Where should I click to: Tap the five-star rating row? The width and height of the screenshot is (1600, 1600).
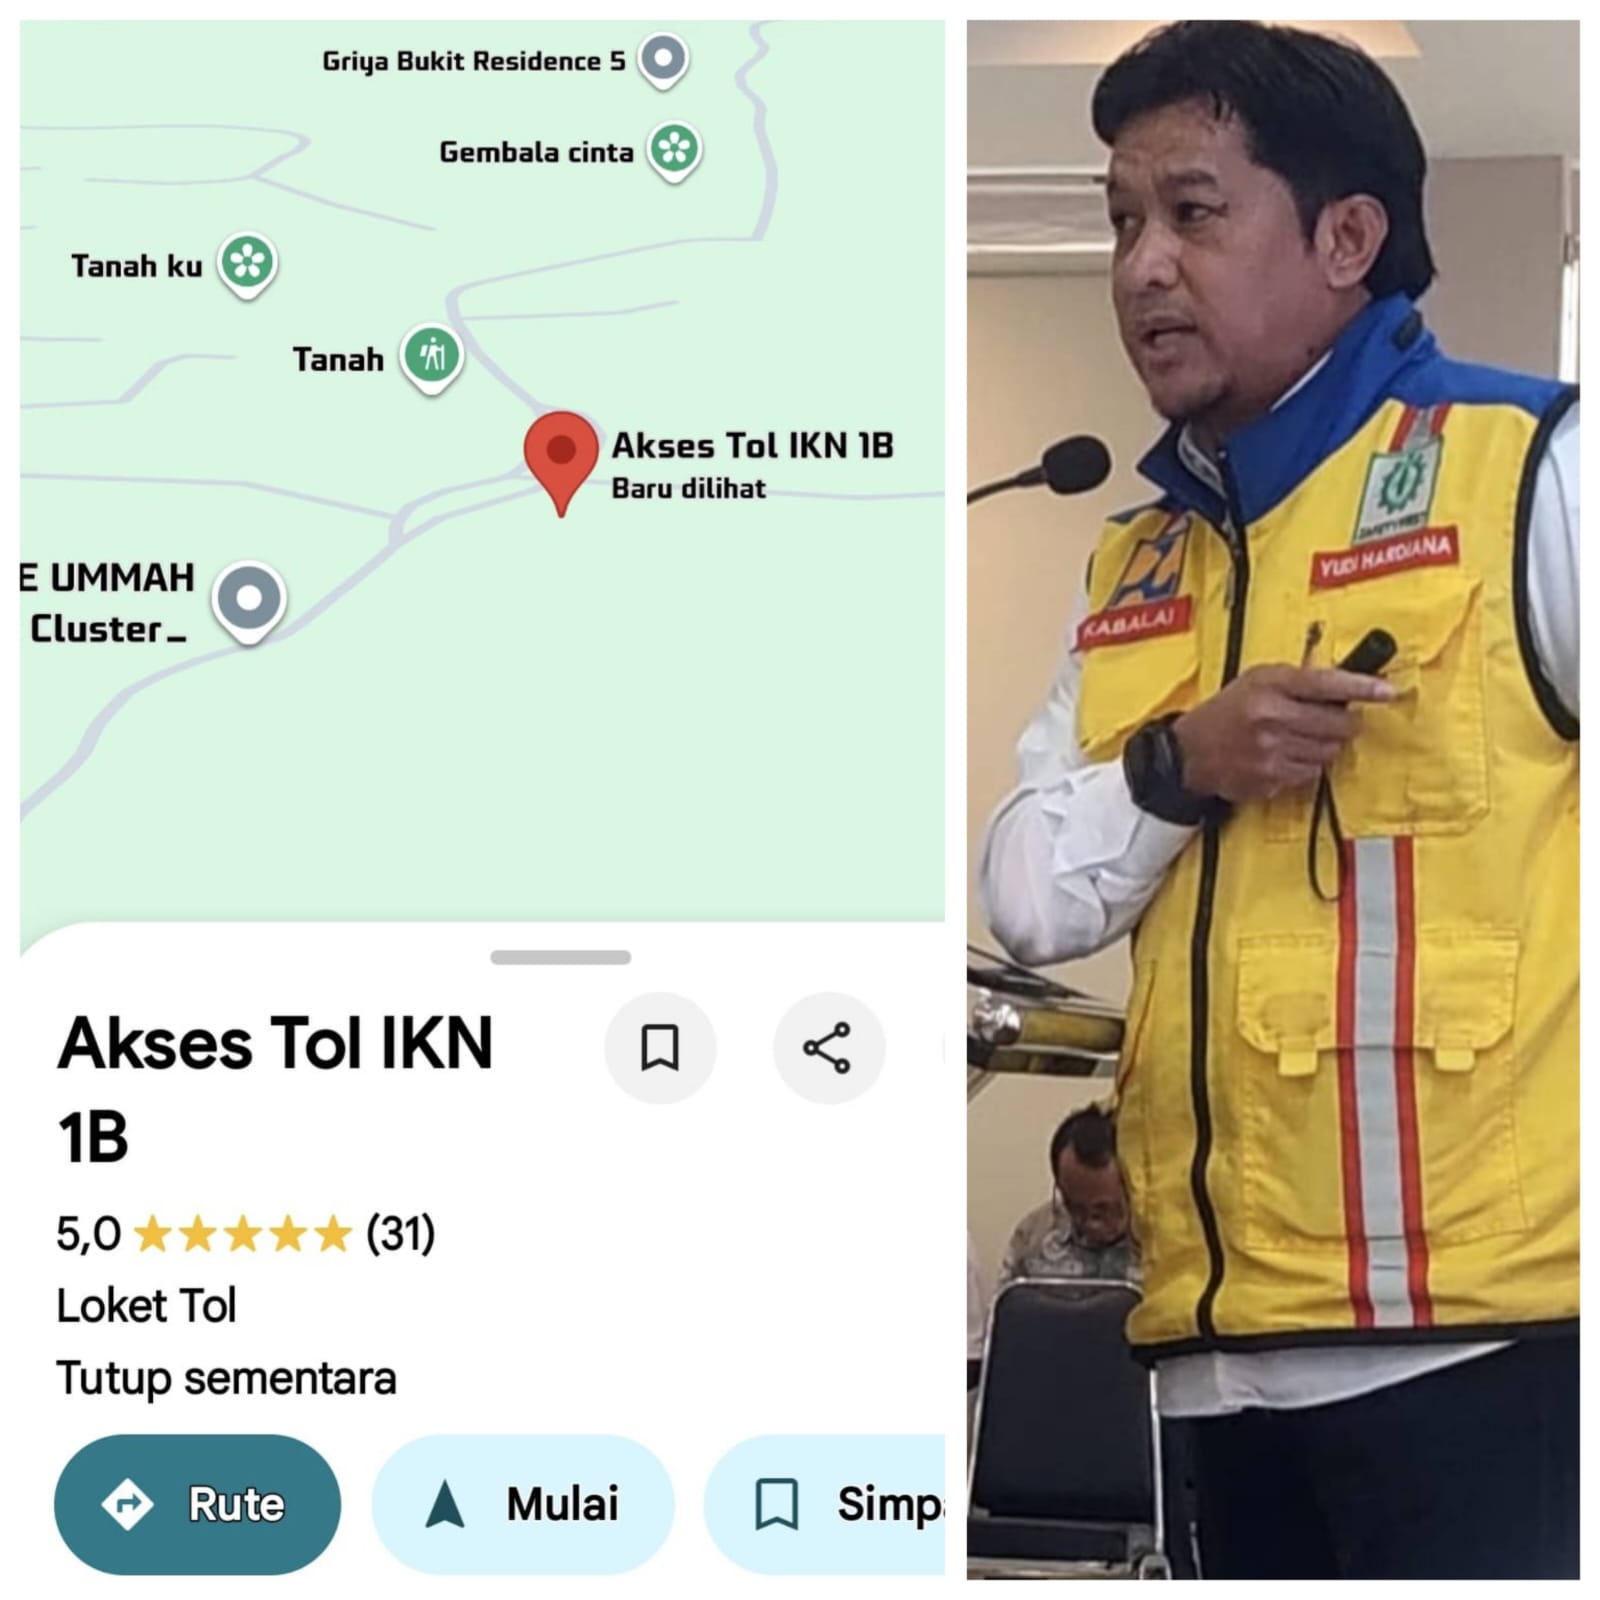click(243, 1234)
